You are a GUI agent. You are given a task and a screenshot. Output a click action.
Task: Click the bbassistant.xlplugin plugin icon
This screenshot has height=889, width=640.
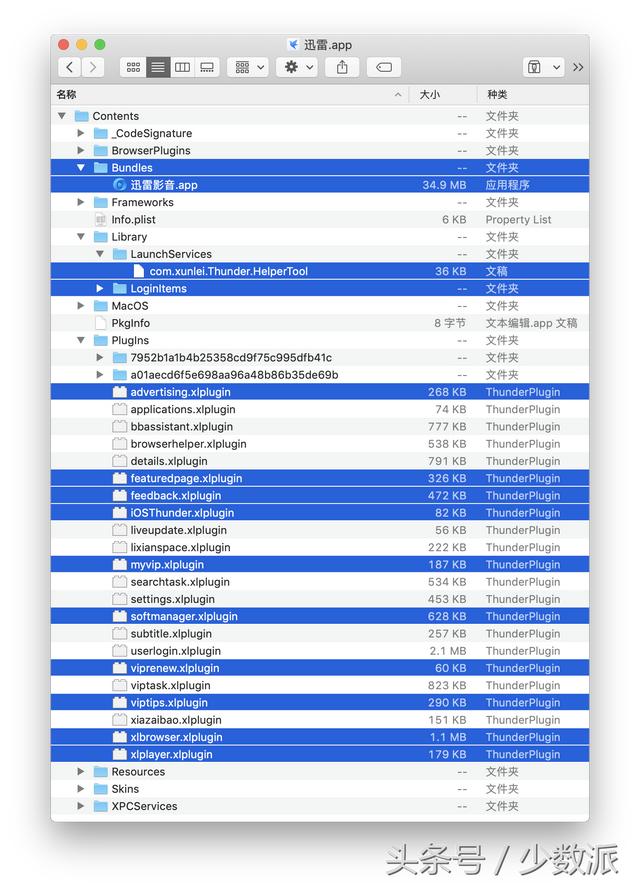click(x=119, y=426)
